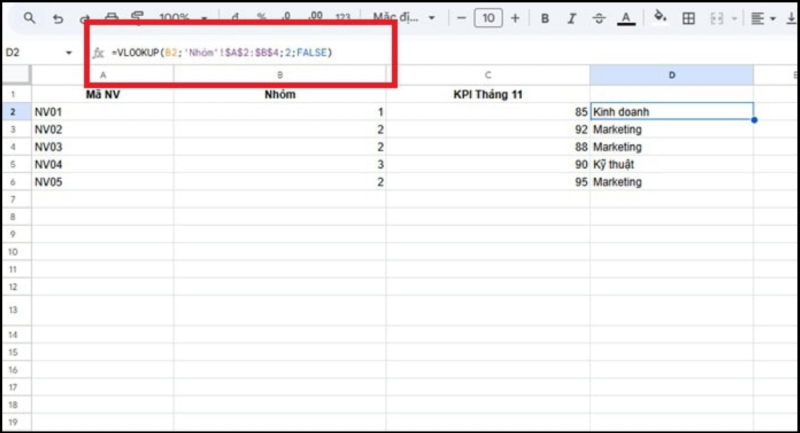Select column C header

coord(488,75)
